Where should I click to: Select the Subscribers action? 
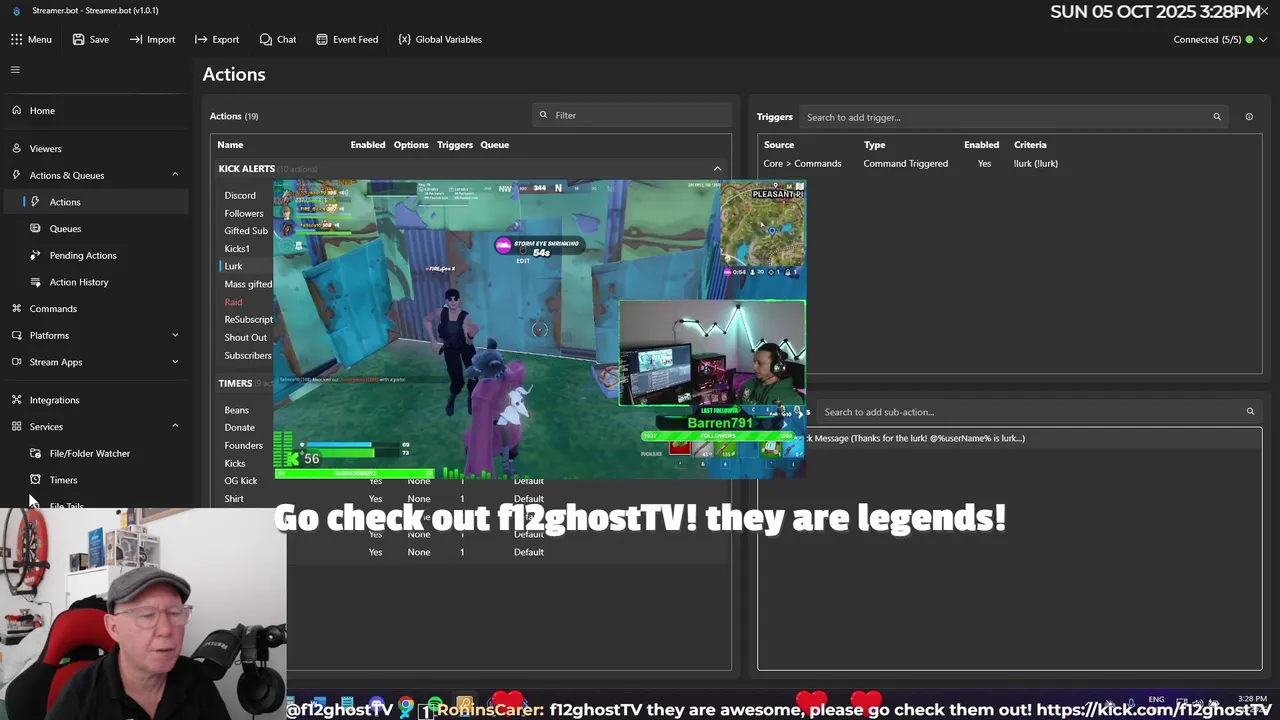pyautogui.click(x=248, y=355)
